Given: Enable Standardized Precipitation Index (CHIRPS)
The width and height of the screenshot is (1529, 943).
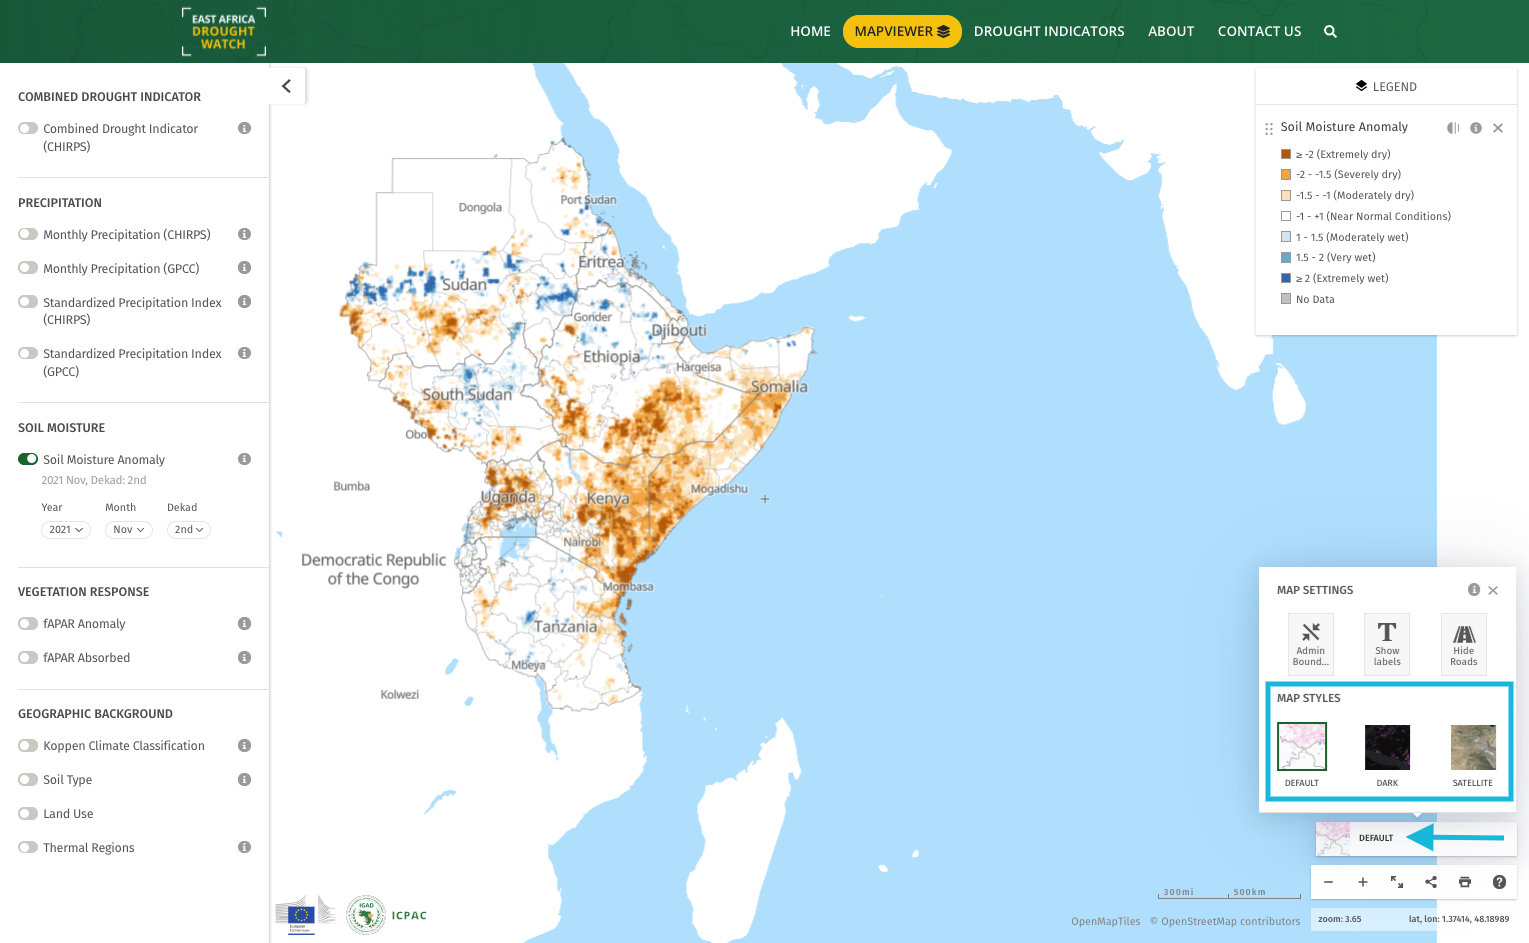Looking at the screenshot, I should pyautogui.click(x=28, y=302).
